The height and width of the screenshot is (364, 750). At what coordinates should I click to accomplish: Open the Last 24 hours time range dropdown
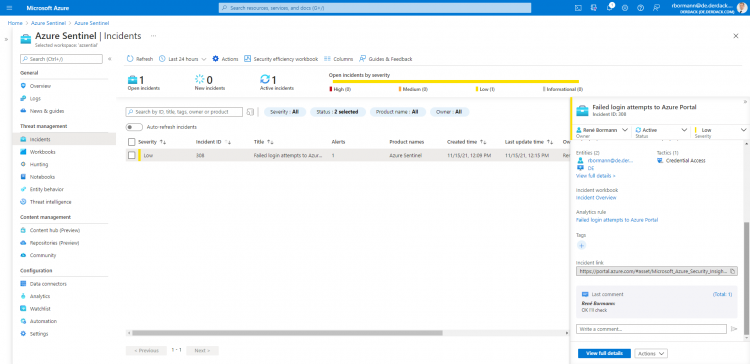tap(182, 59)
